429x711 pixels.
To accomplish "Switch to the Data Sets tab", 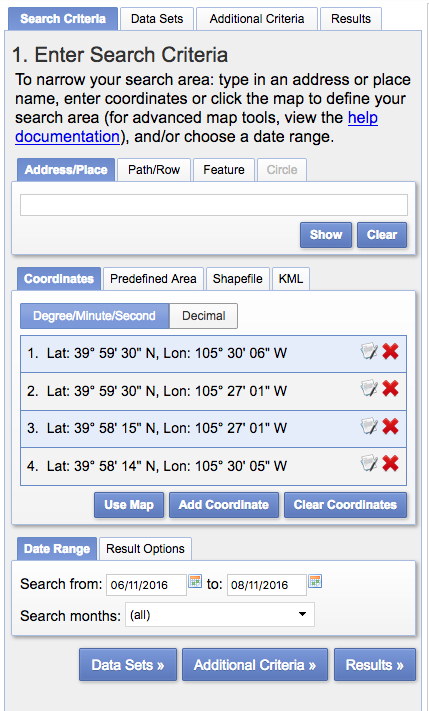I will click(x=157, y=19).
